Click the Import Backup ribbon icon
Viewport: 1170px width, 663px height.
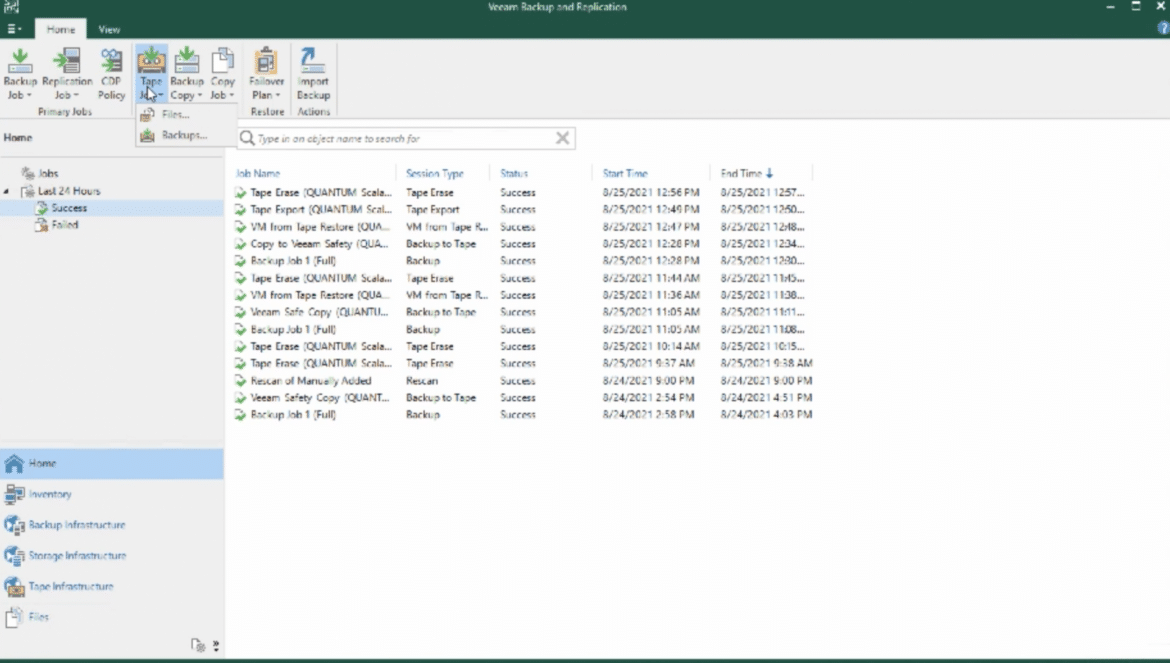[313, 60]
